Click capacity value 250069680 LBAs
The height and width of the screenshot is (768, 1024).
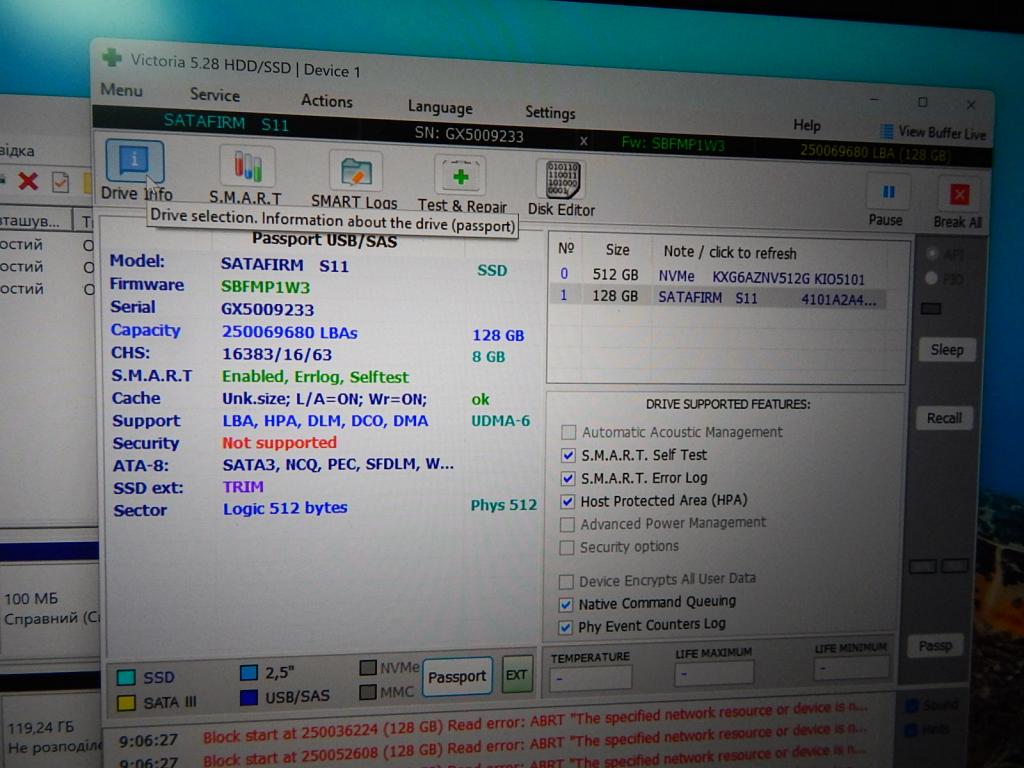coord(289,332)
